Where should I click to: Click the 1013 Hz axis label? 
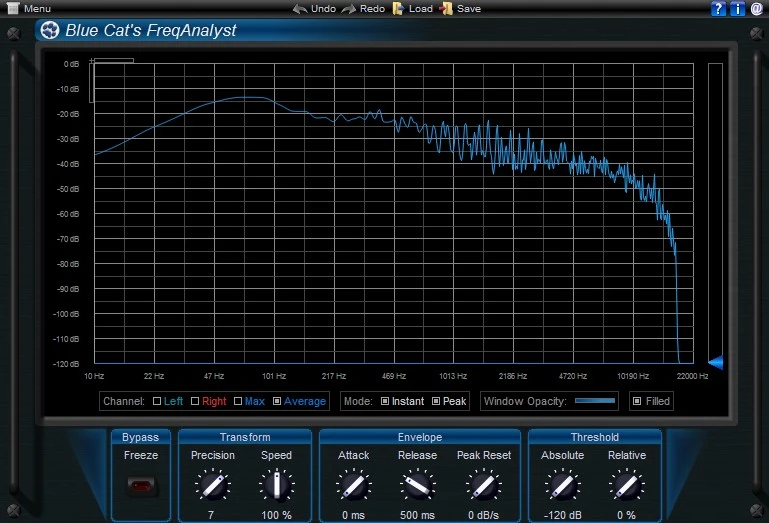click(x=453, y=376)
